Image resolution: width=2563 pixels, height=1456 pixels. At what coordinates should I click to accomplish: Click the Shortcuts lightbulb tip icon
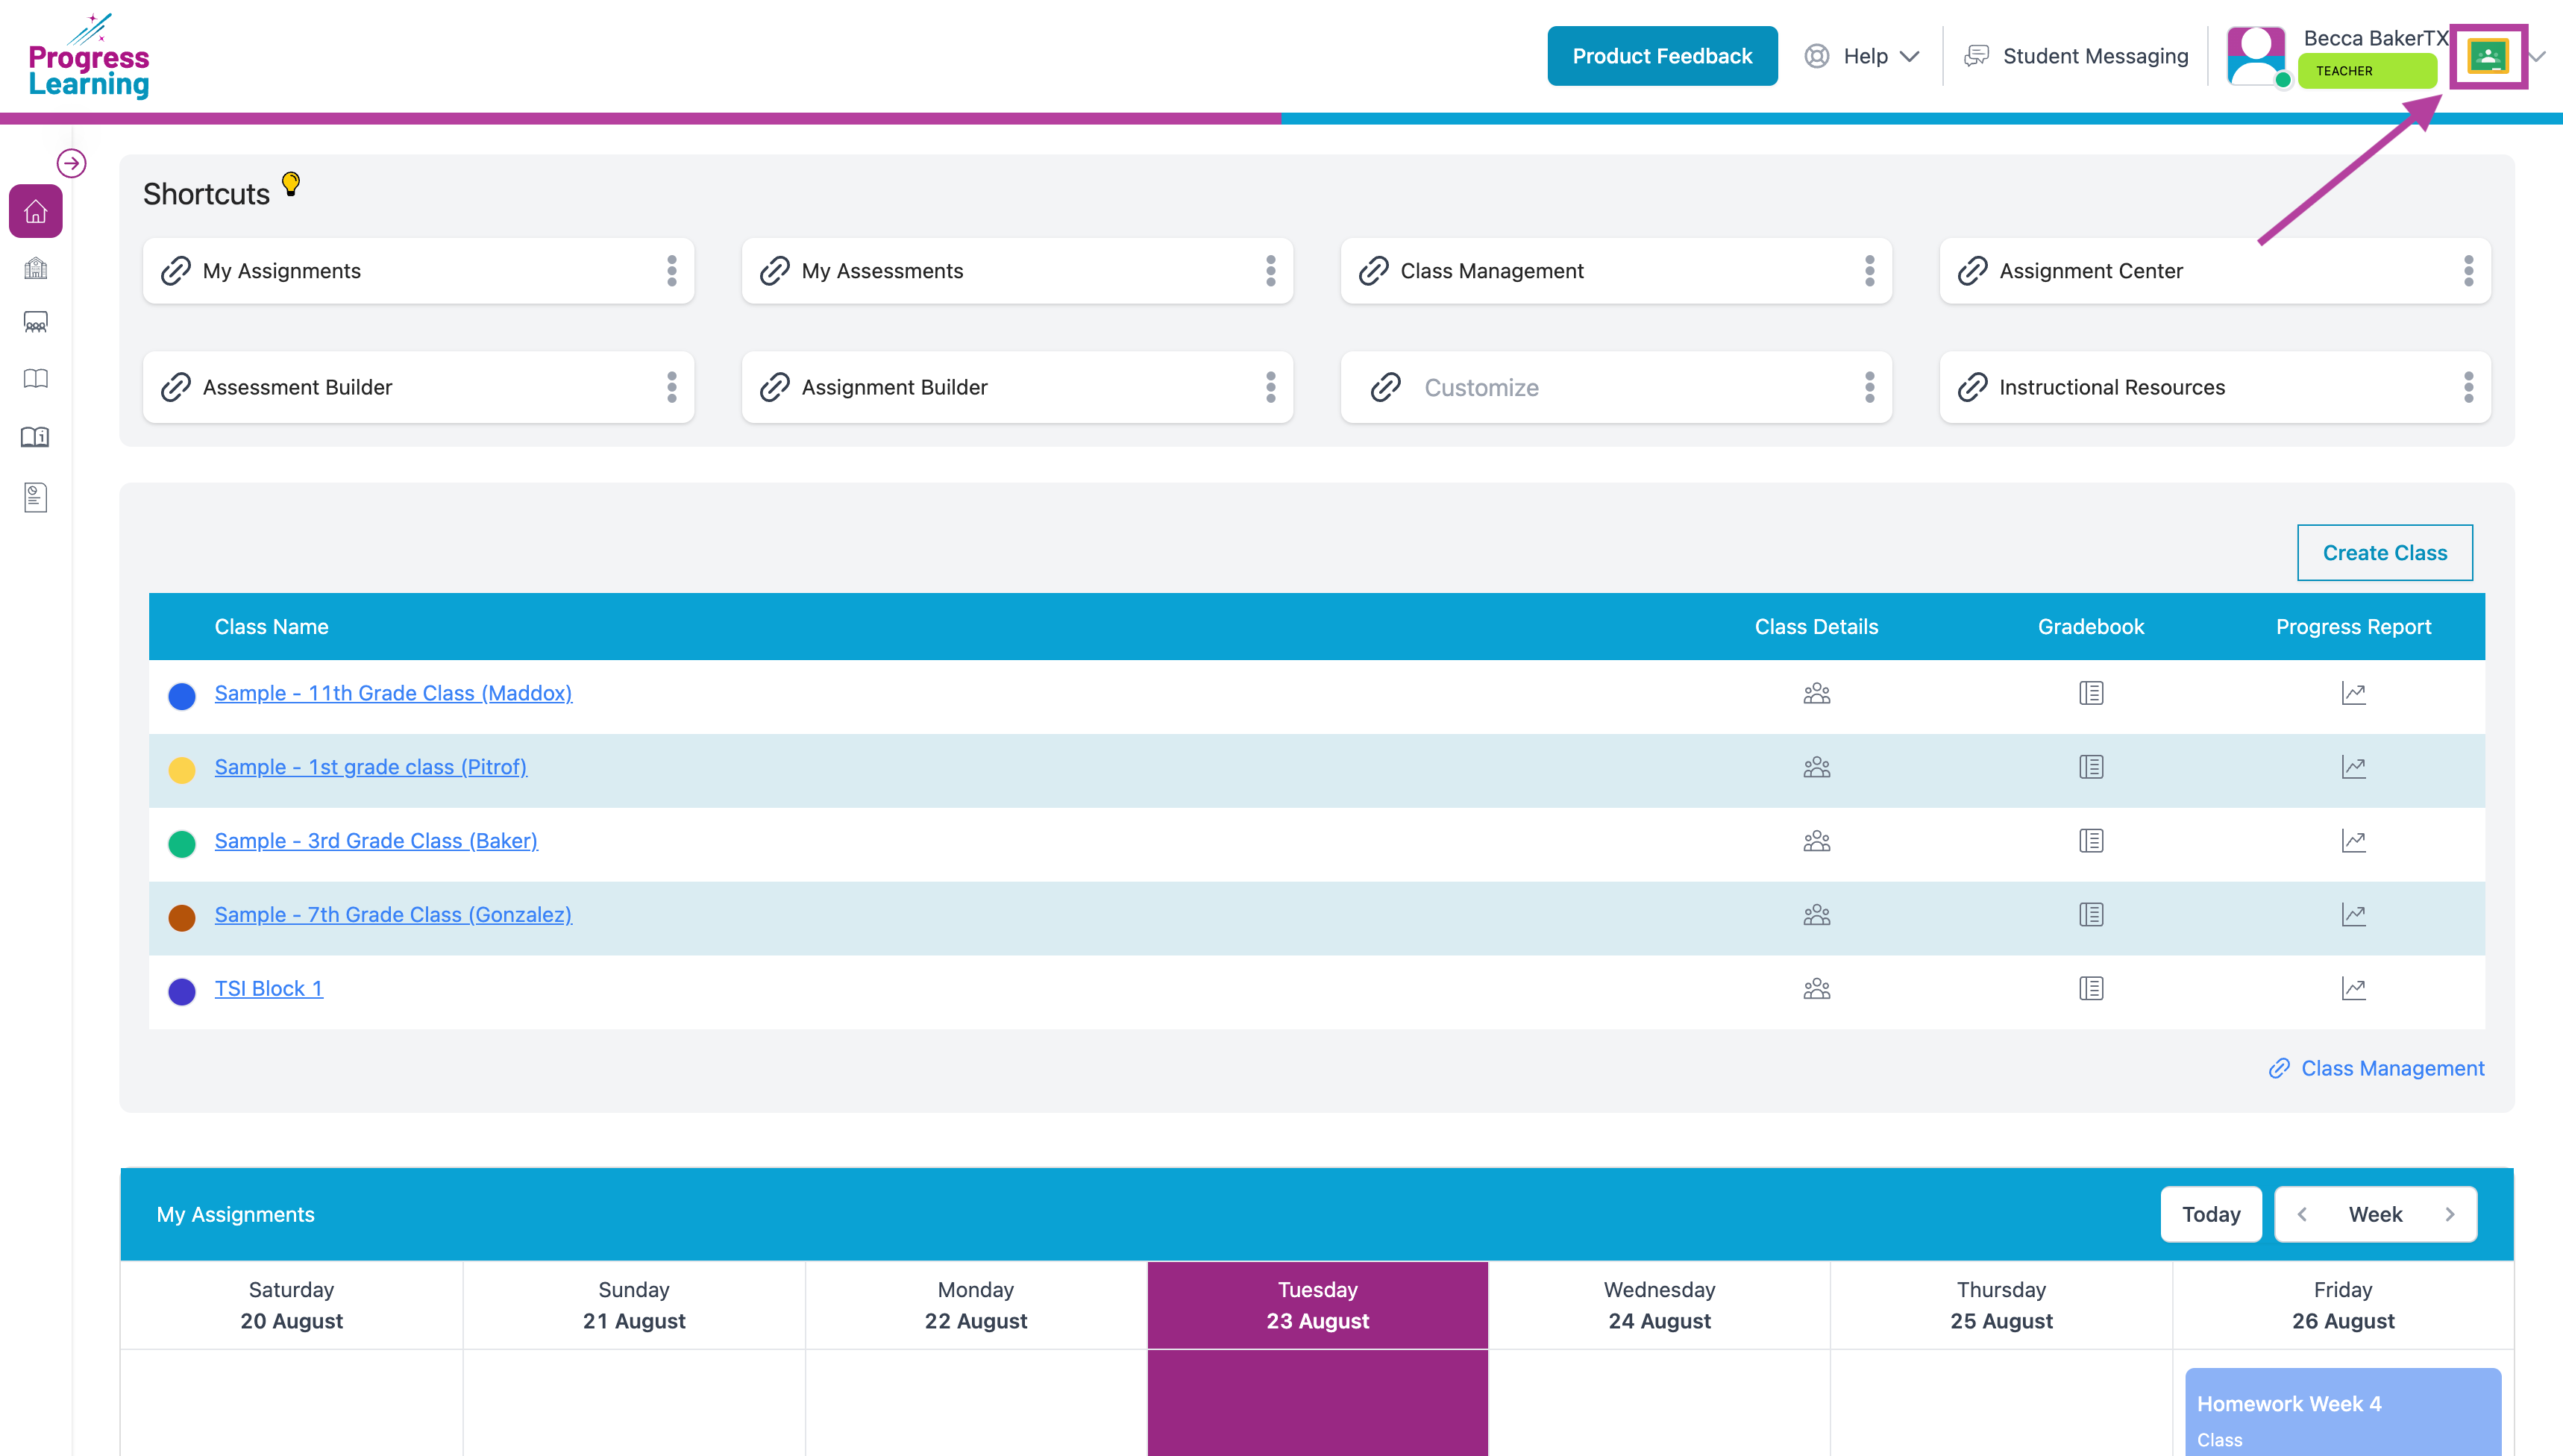pyautogui.click(x=291, y=184)
